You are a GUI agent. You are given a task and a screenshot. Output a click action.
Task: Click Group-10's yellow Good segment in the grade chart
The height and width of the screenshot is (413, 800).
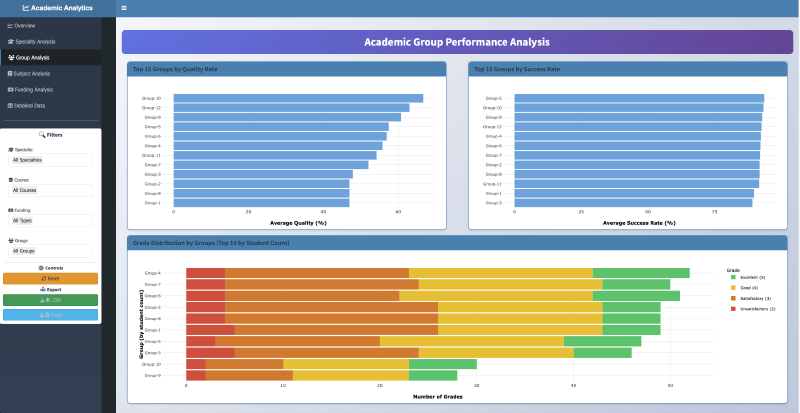click(346, 364)
